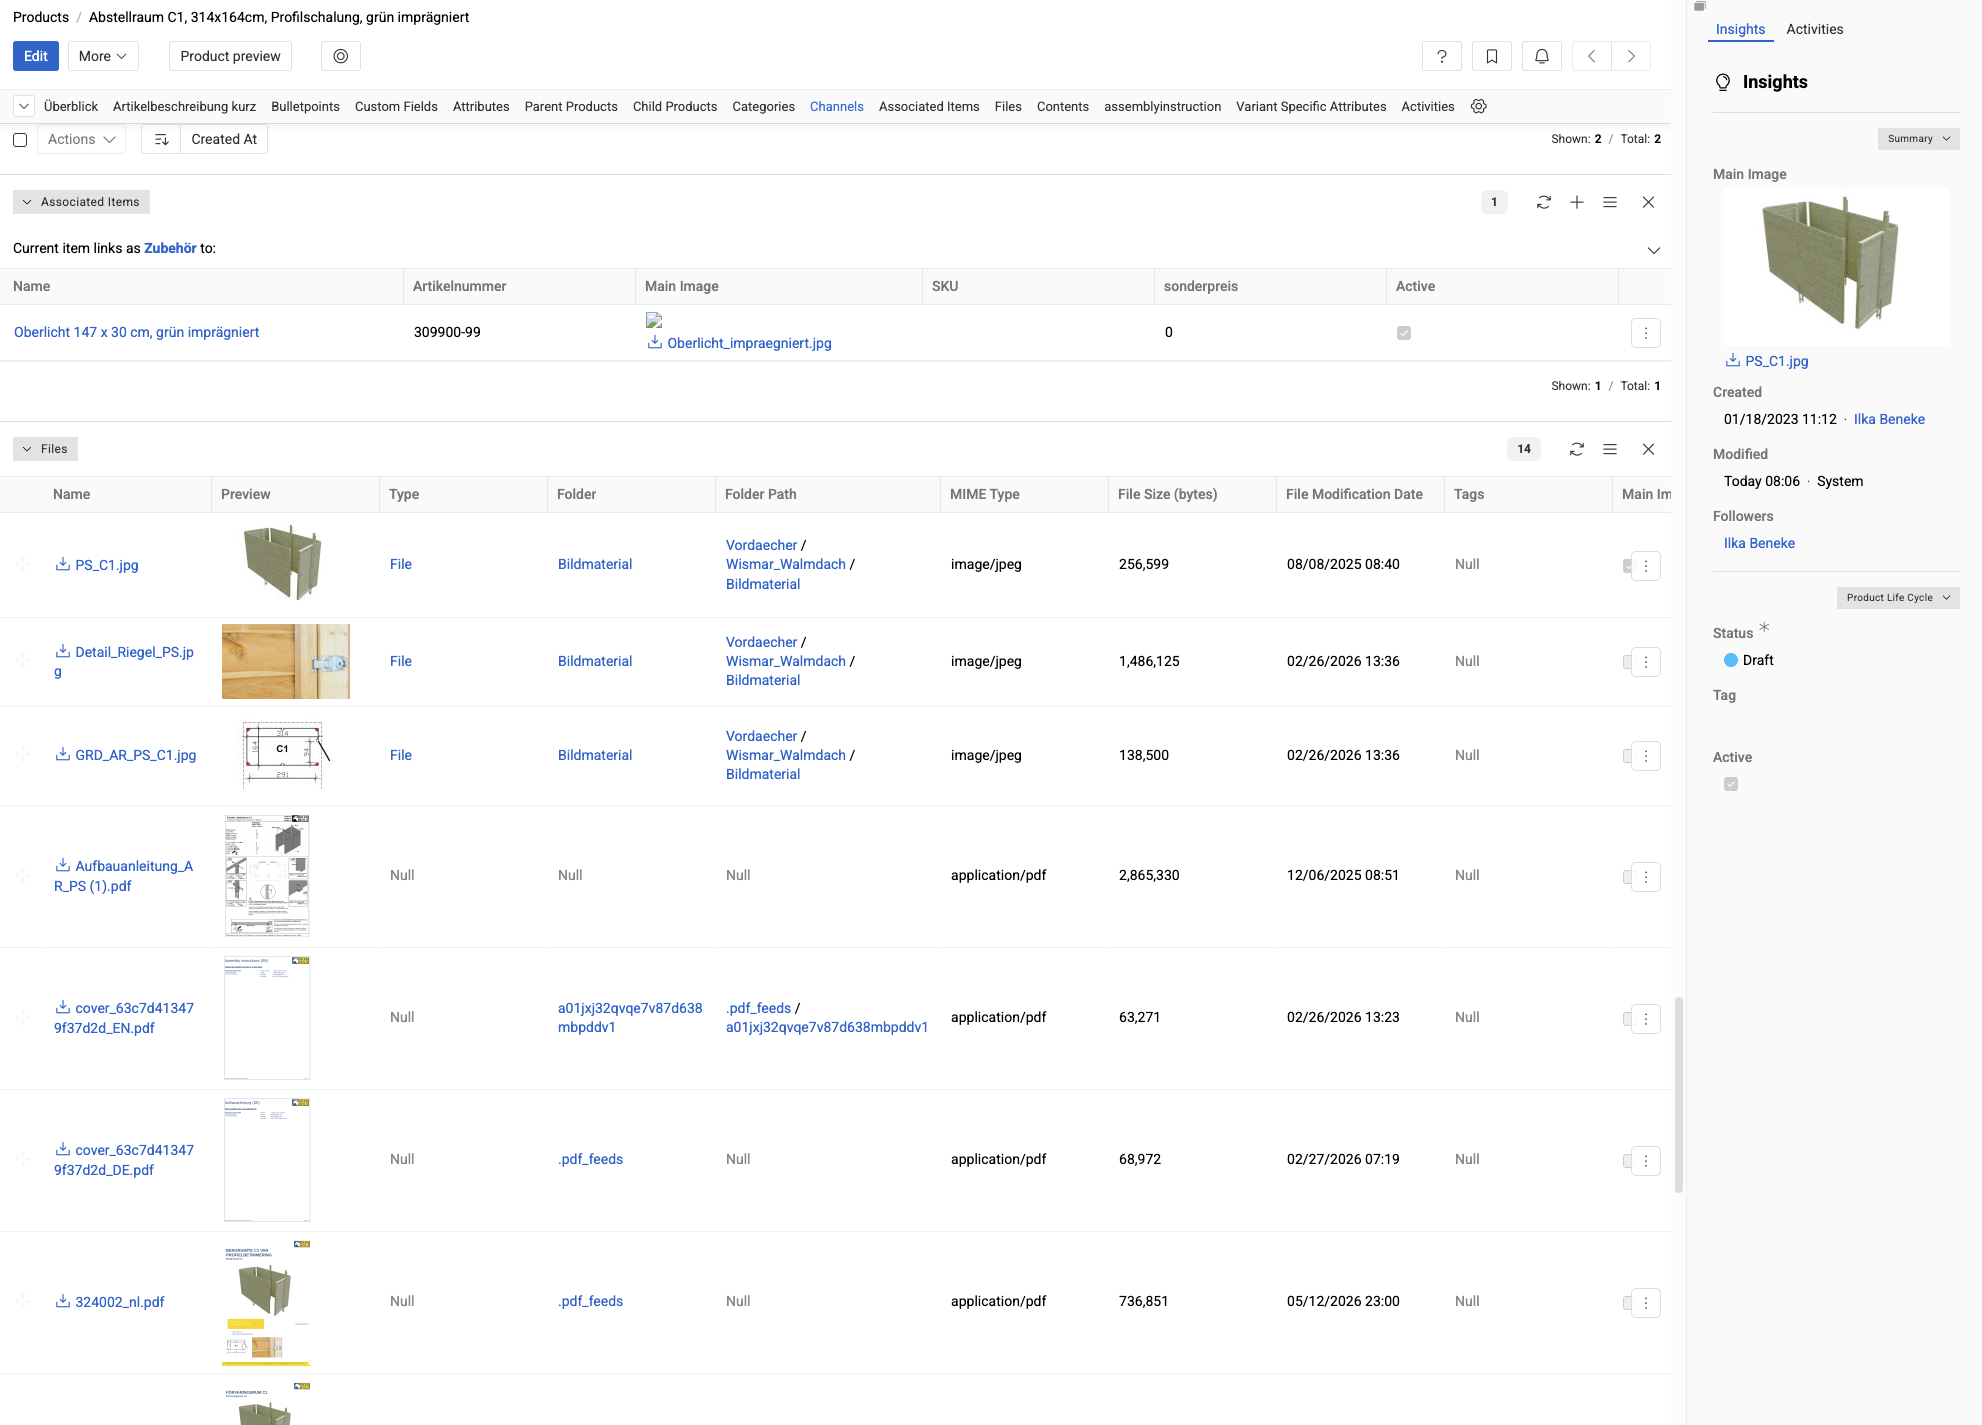The width and height of the screenshot is (1982, 1425).
Task: Open Ilka Beneke follower link
Action: click(1759, 543)
